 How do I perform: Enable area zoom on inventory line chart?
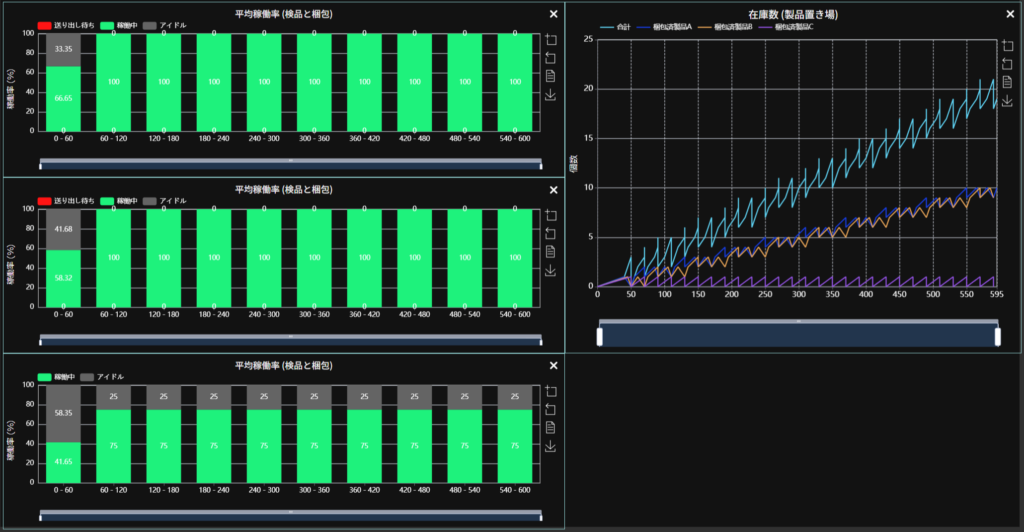[x=1008, y=46]
